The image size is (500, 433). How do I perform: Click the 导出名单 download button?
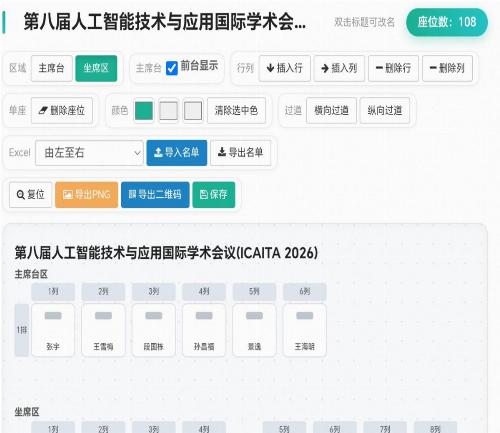[240, 153]
